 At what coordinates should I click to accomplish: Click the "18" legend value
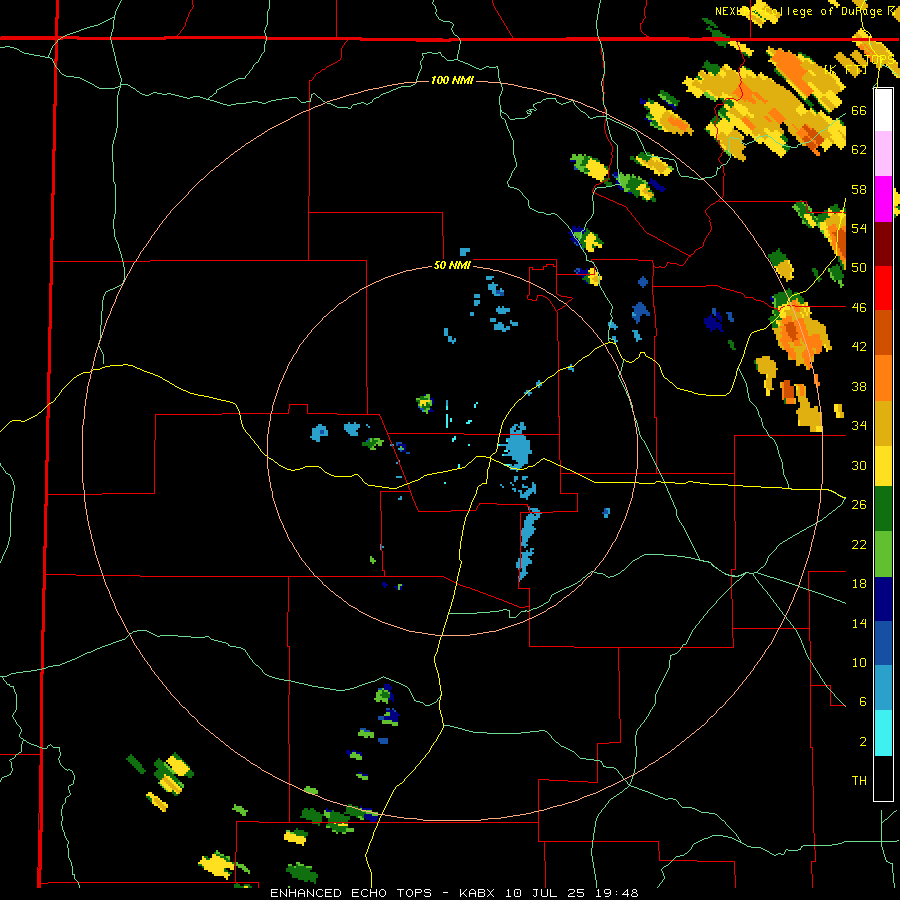(859, 584)
